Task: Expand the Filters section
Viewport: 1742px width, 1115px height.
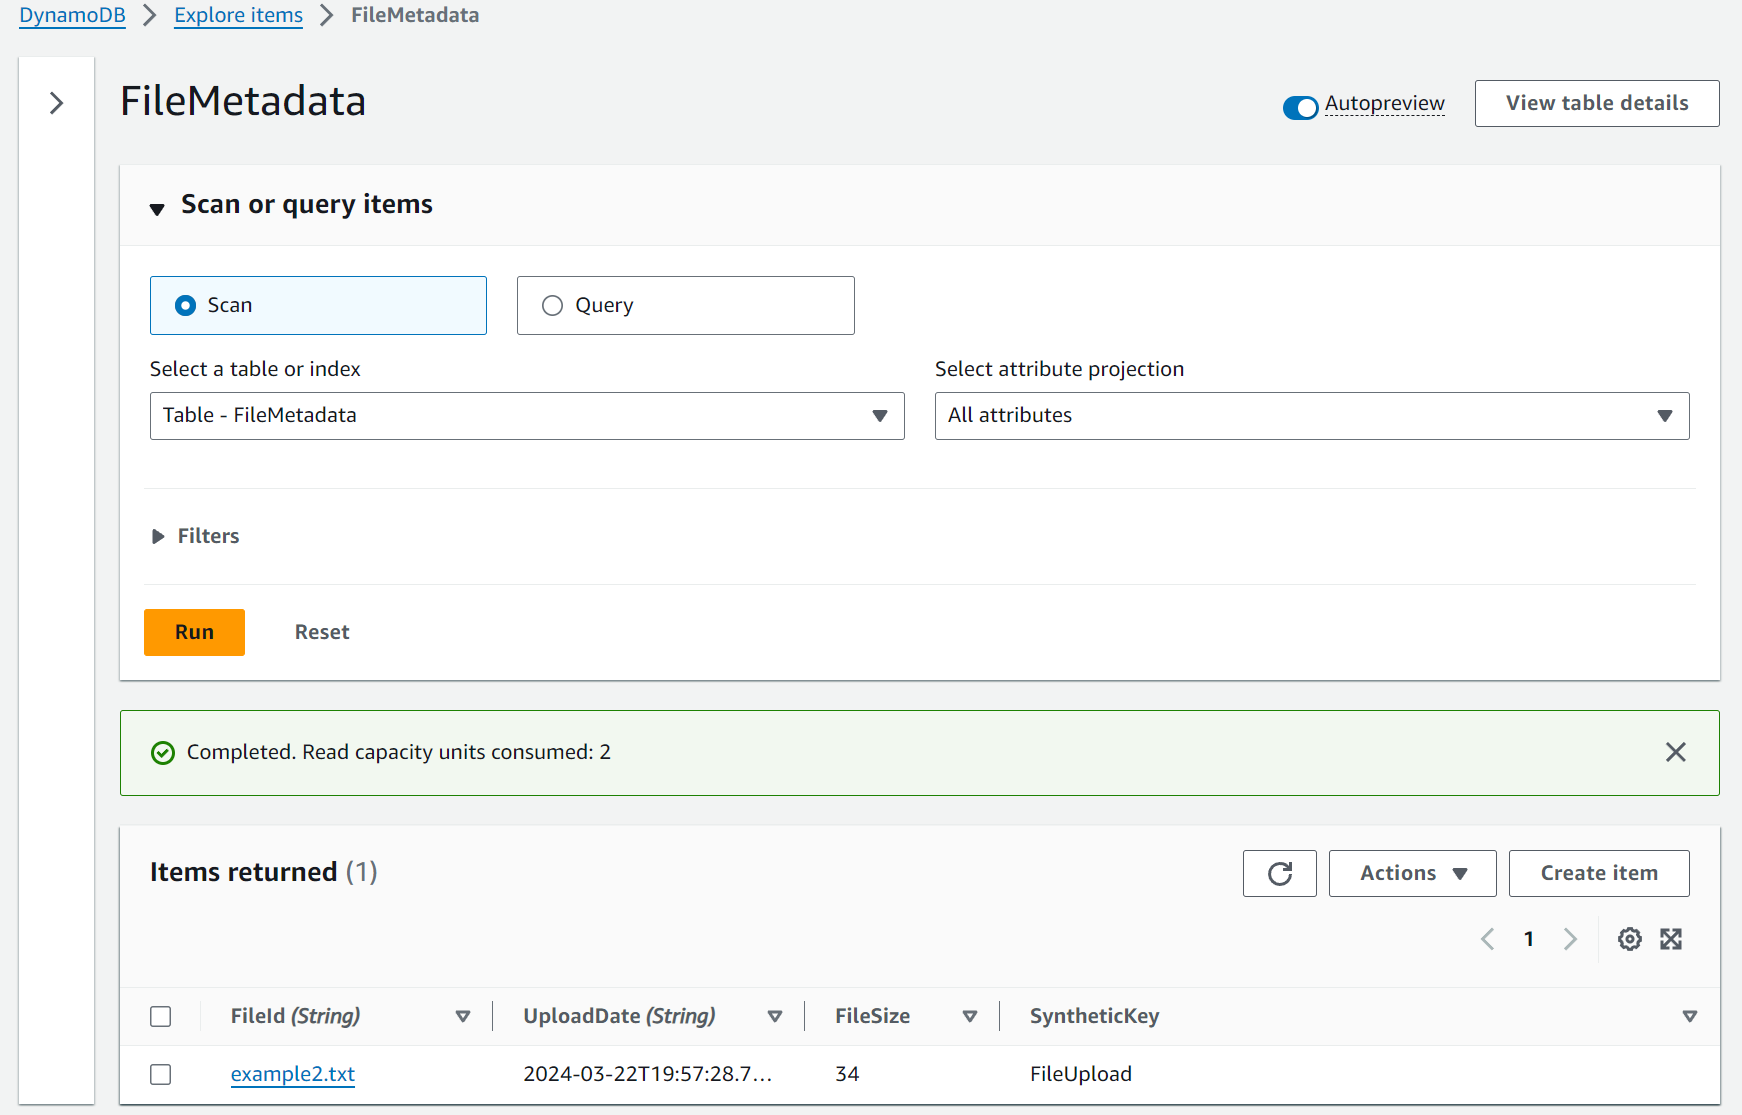Action: click(x=196, y=536)
